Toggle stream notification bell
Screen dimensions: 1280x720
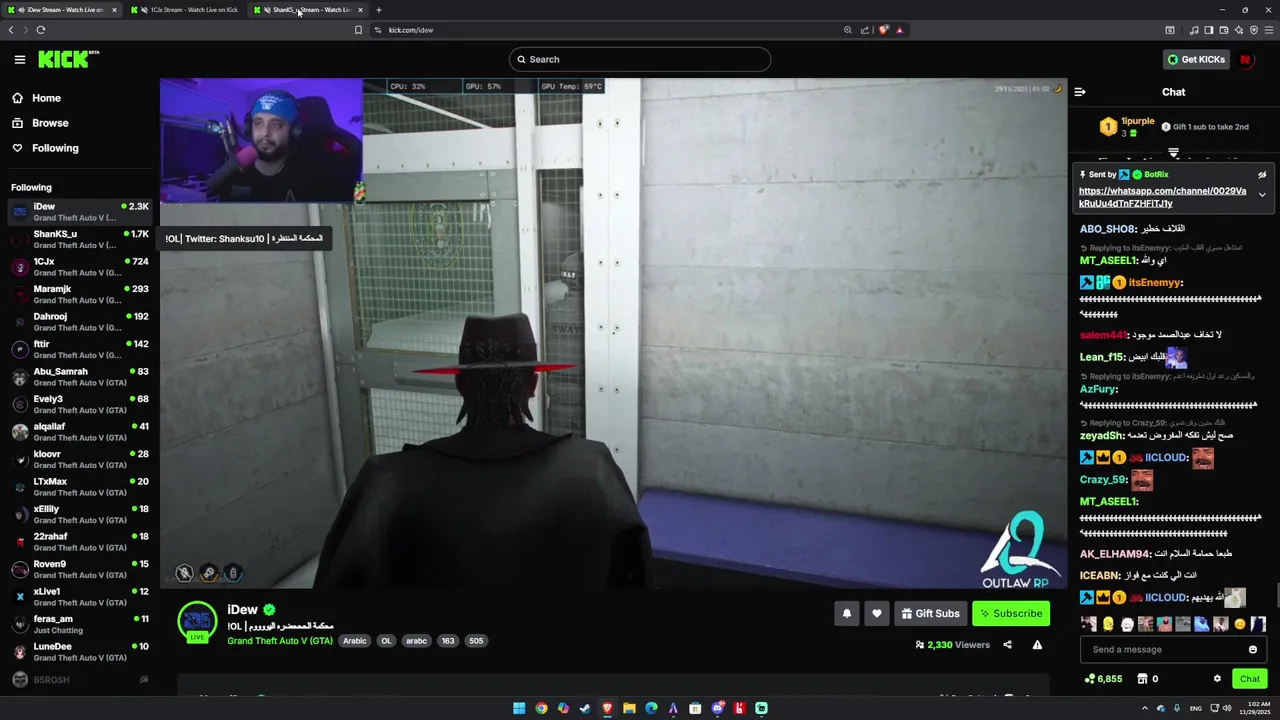point(847,613)
